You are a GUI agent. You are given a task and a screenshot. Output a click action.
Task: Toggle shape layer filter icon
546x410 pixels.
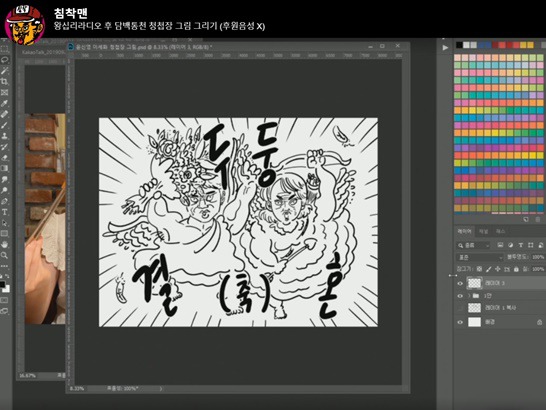pyautogui.click(x=530, y=245)
